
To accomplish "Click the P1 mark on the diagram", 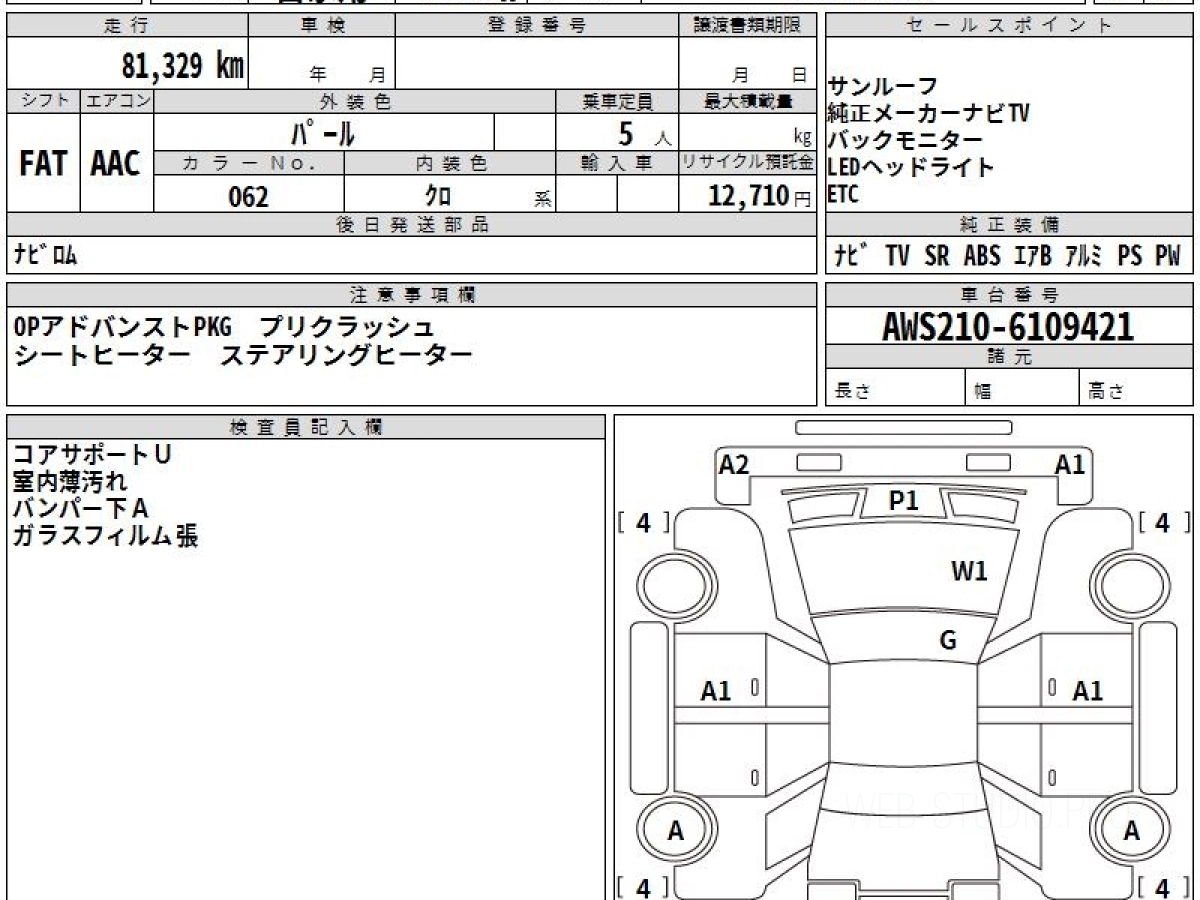I will tap(904, 501).
